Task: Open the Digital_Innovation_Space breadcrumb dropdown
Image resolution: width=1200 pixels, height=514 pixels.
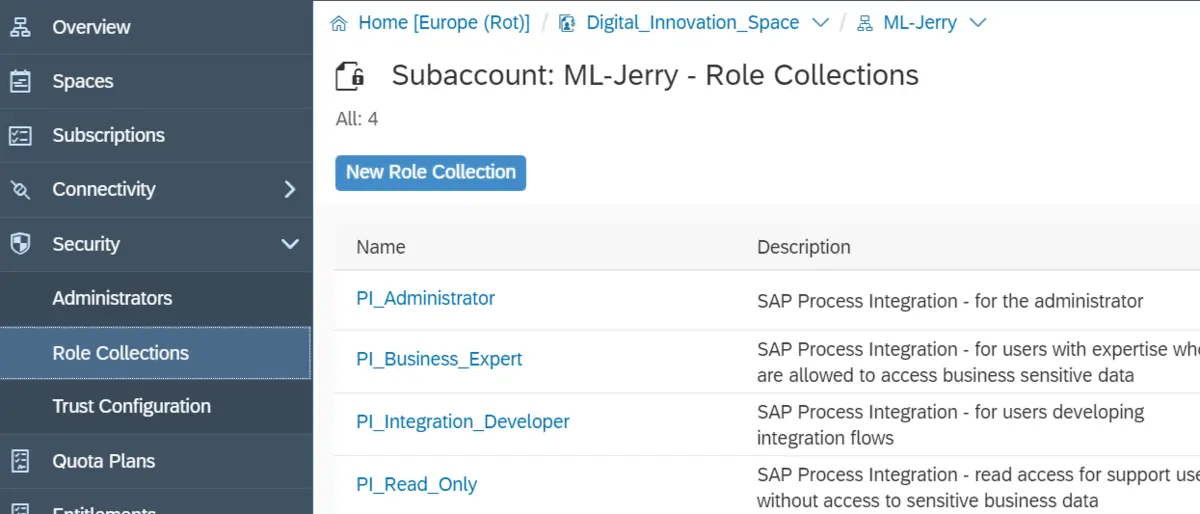Action: (820, 23)
